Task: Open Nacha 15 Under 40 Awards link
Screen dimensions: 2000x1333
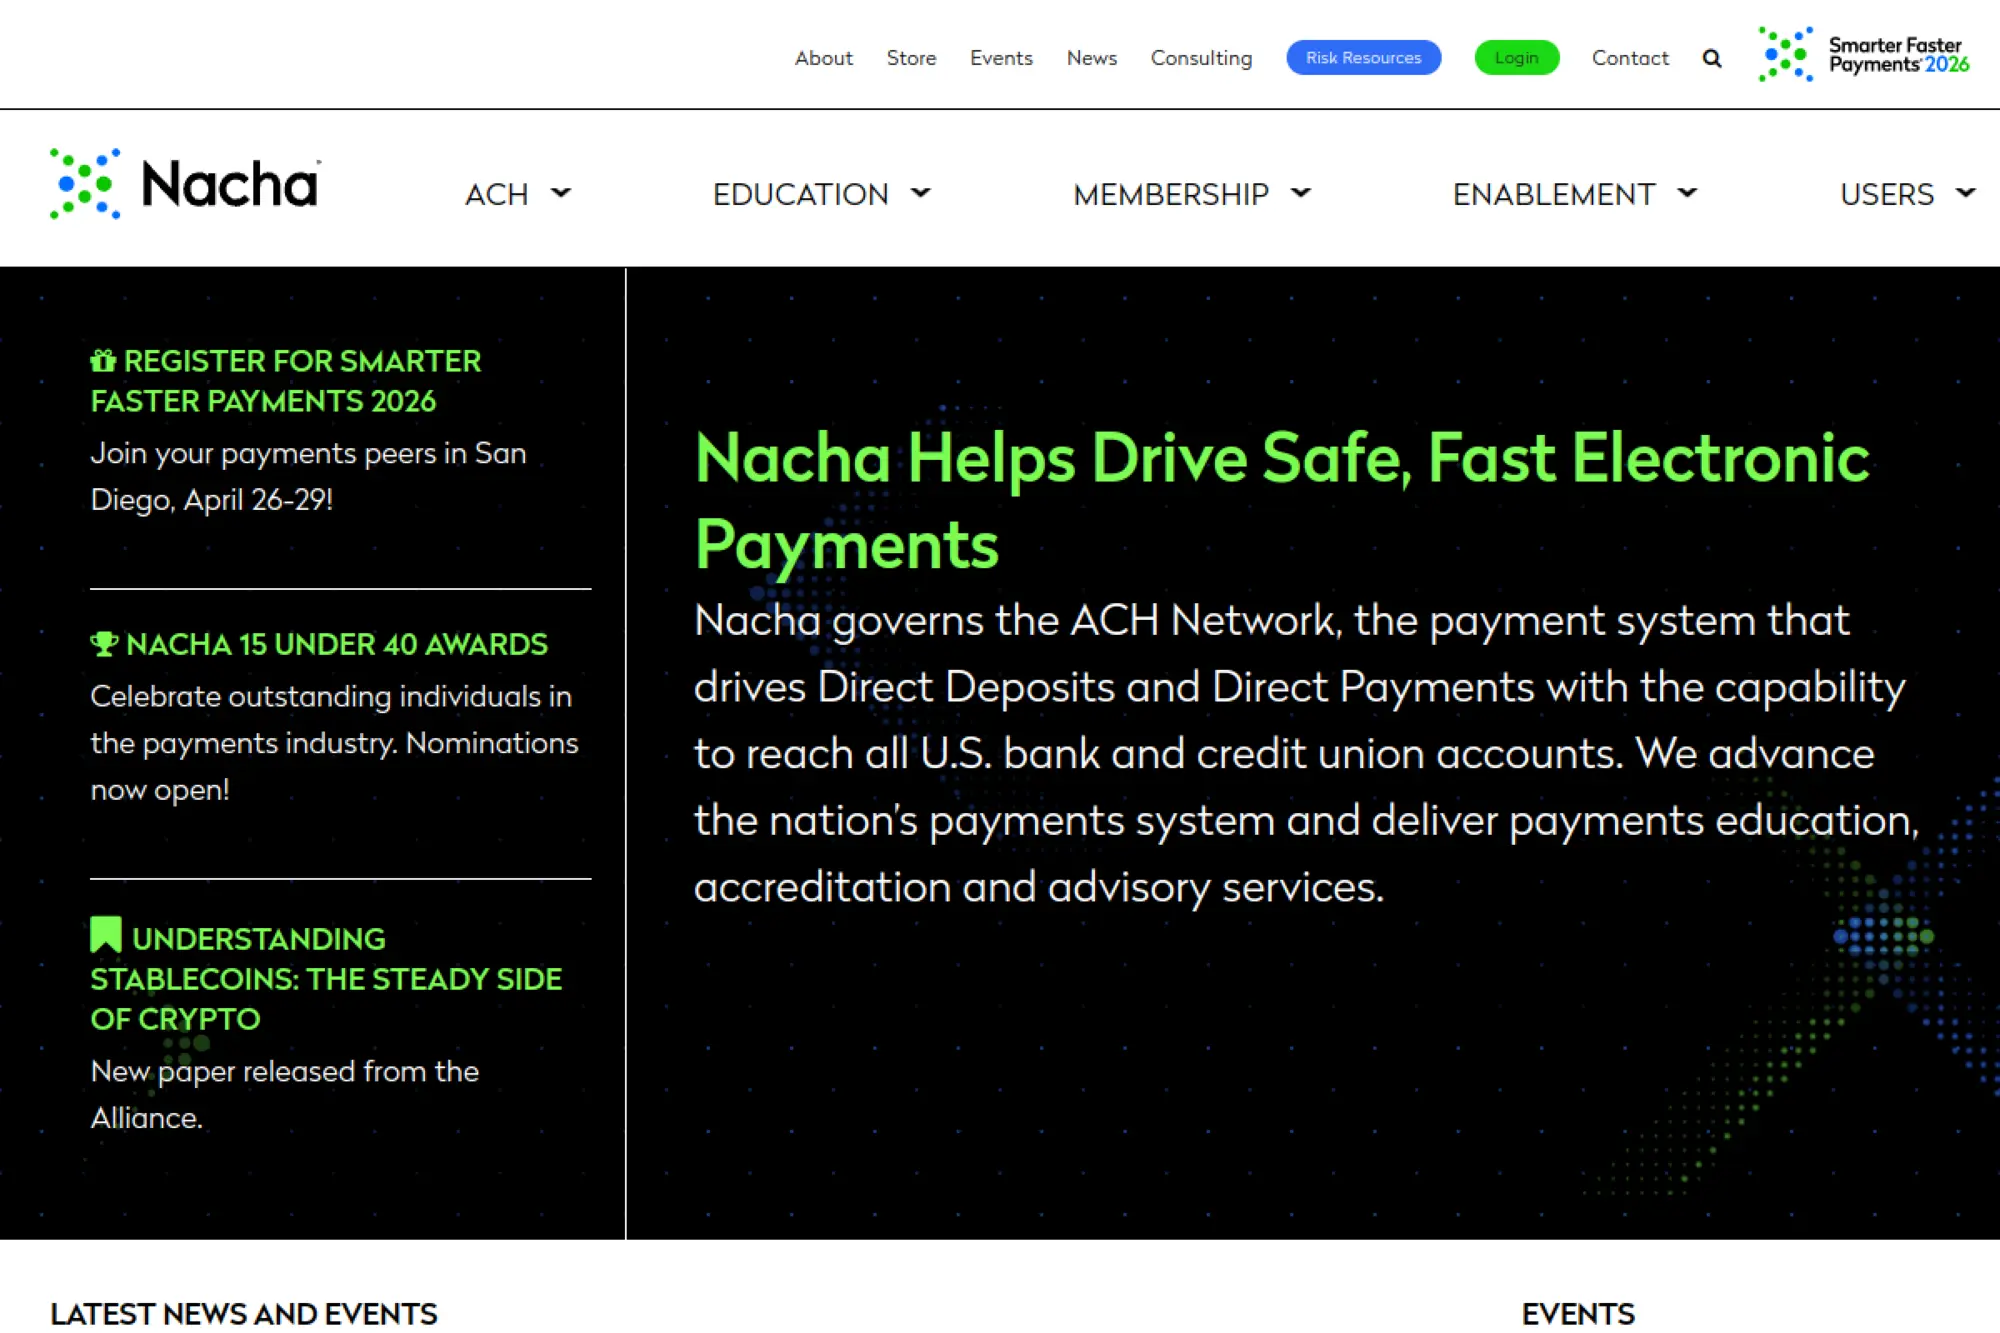Action: (336, 644)
